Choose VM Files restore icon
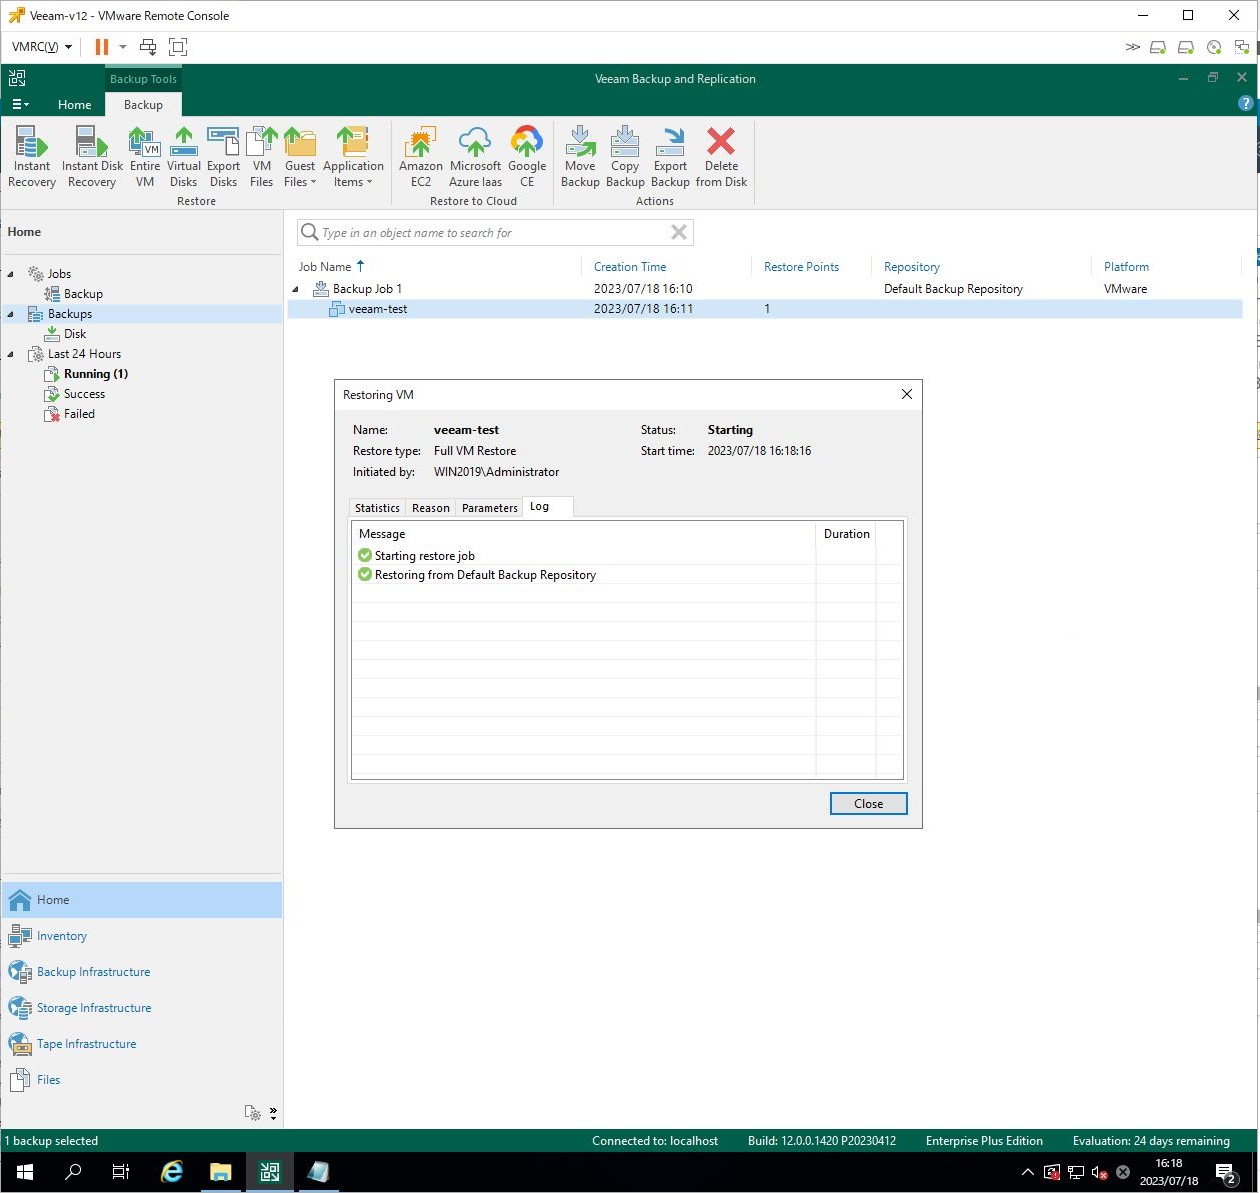 click(x=262, y=158)
